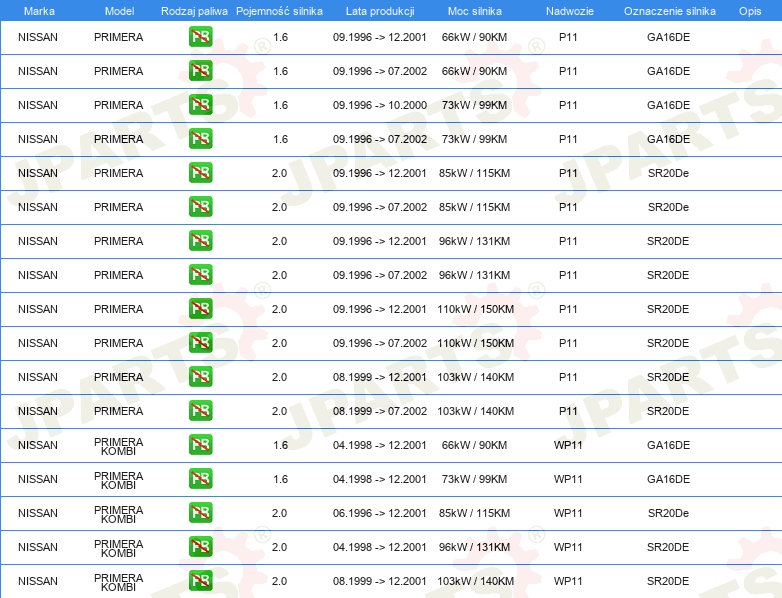Click '96kW / 131KM' in P11 row ending 07.2002
The width and height of the screenshot is (782, 598).
(474, 275)
